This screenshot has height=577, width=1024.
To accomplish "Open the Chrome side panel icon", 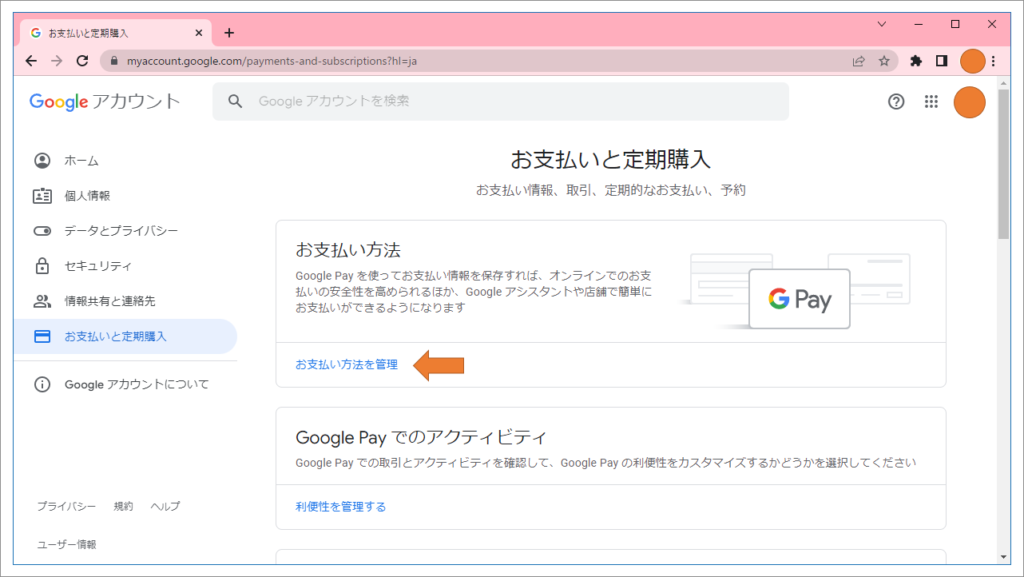I will pyautogui.click(x=941, y=61).
